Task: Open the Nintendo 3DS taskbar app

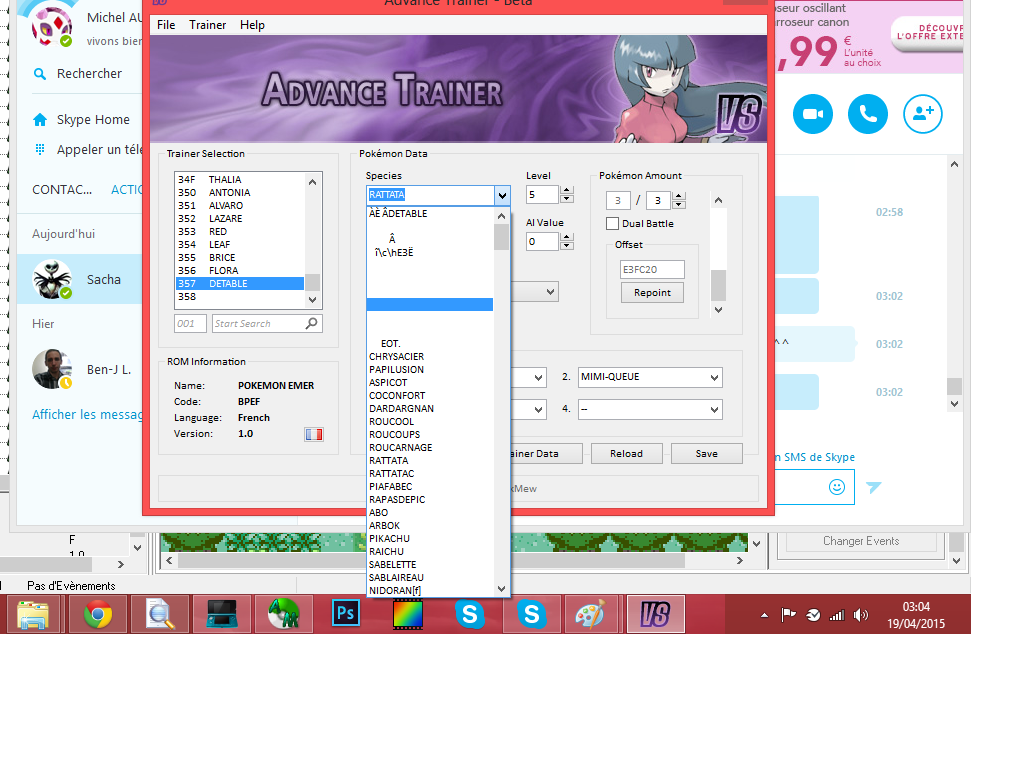Action: tap(221, 615)
